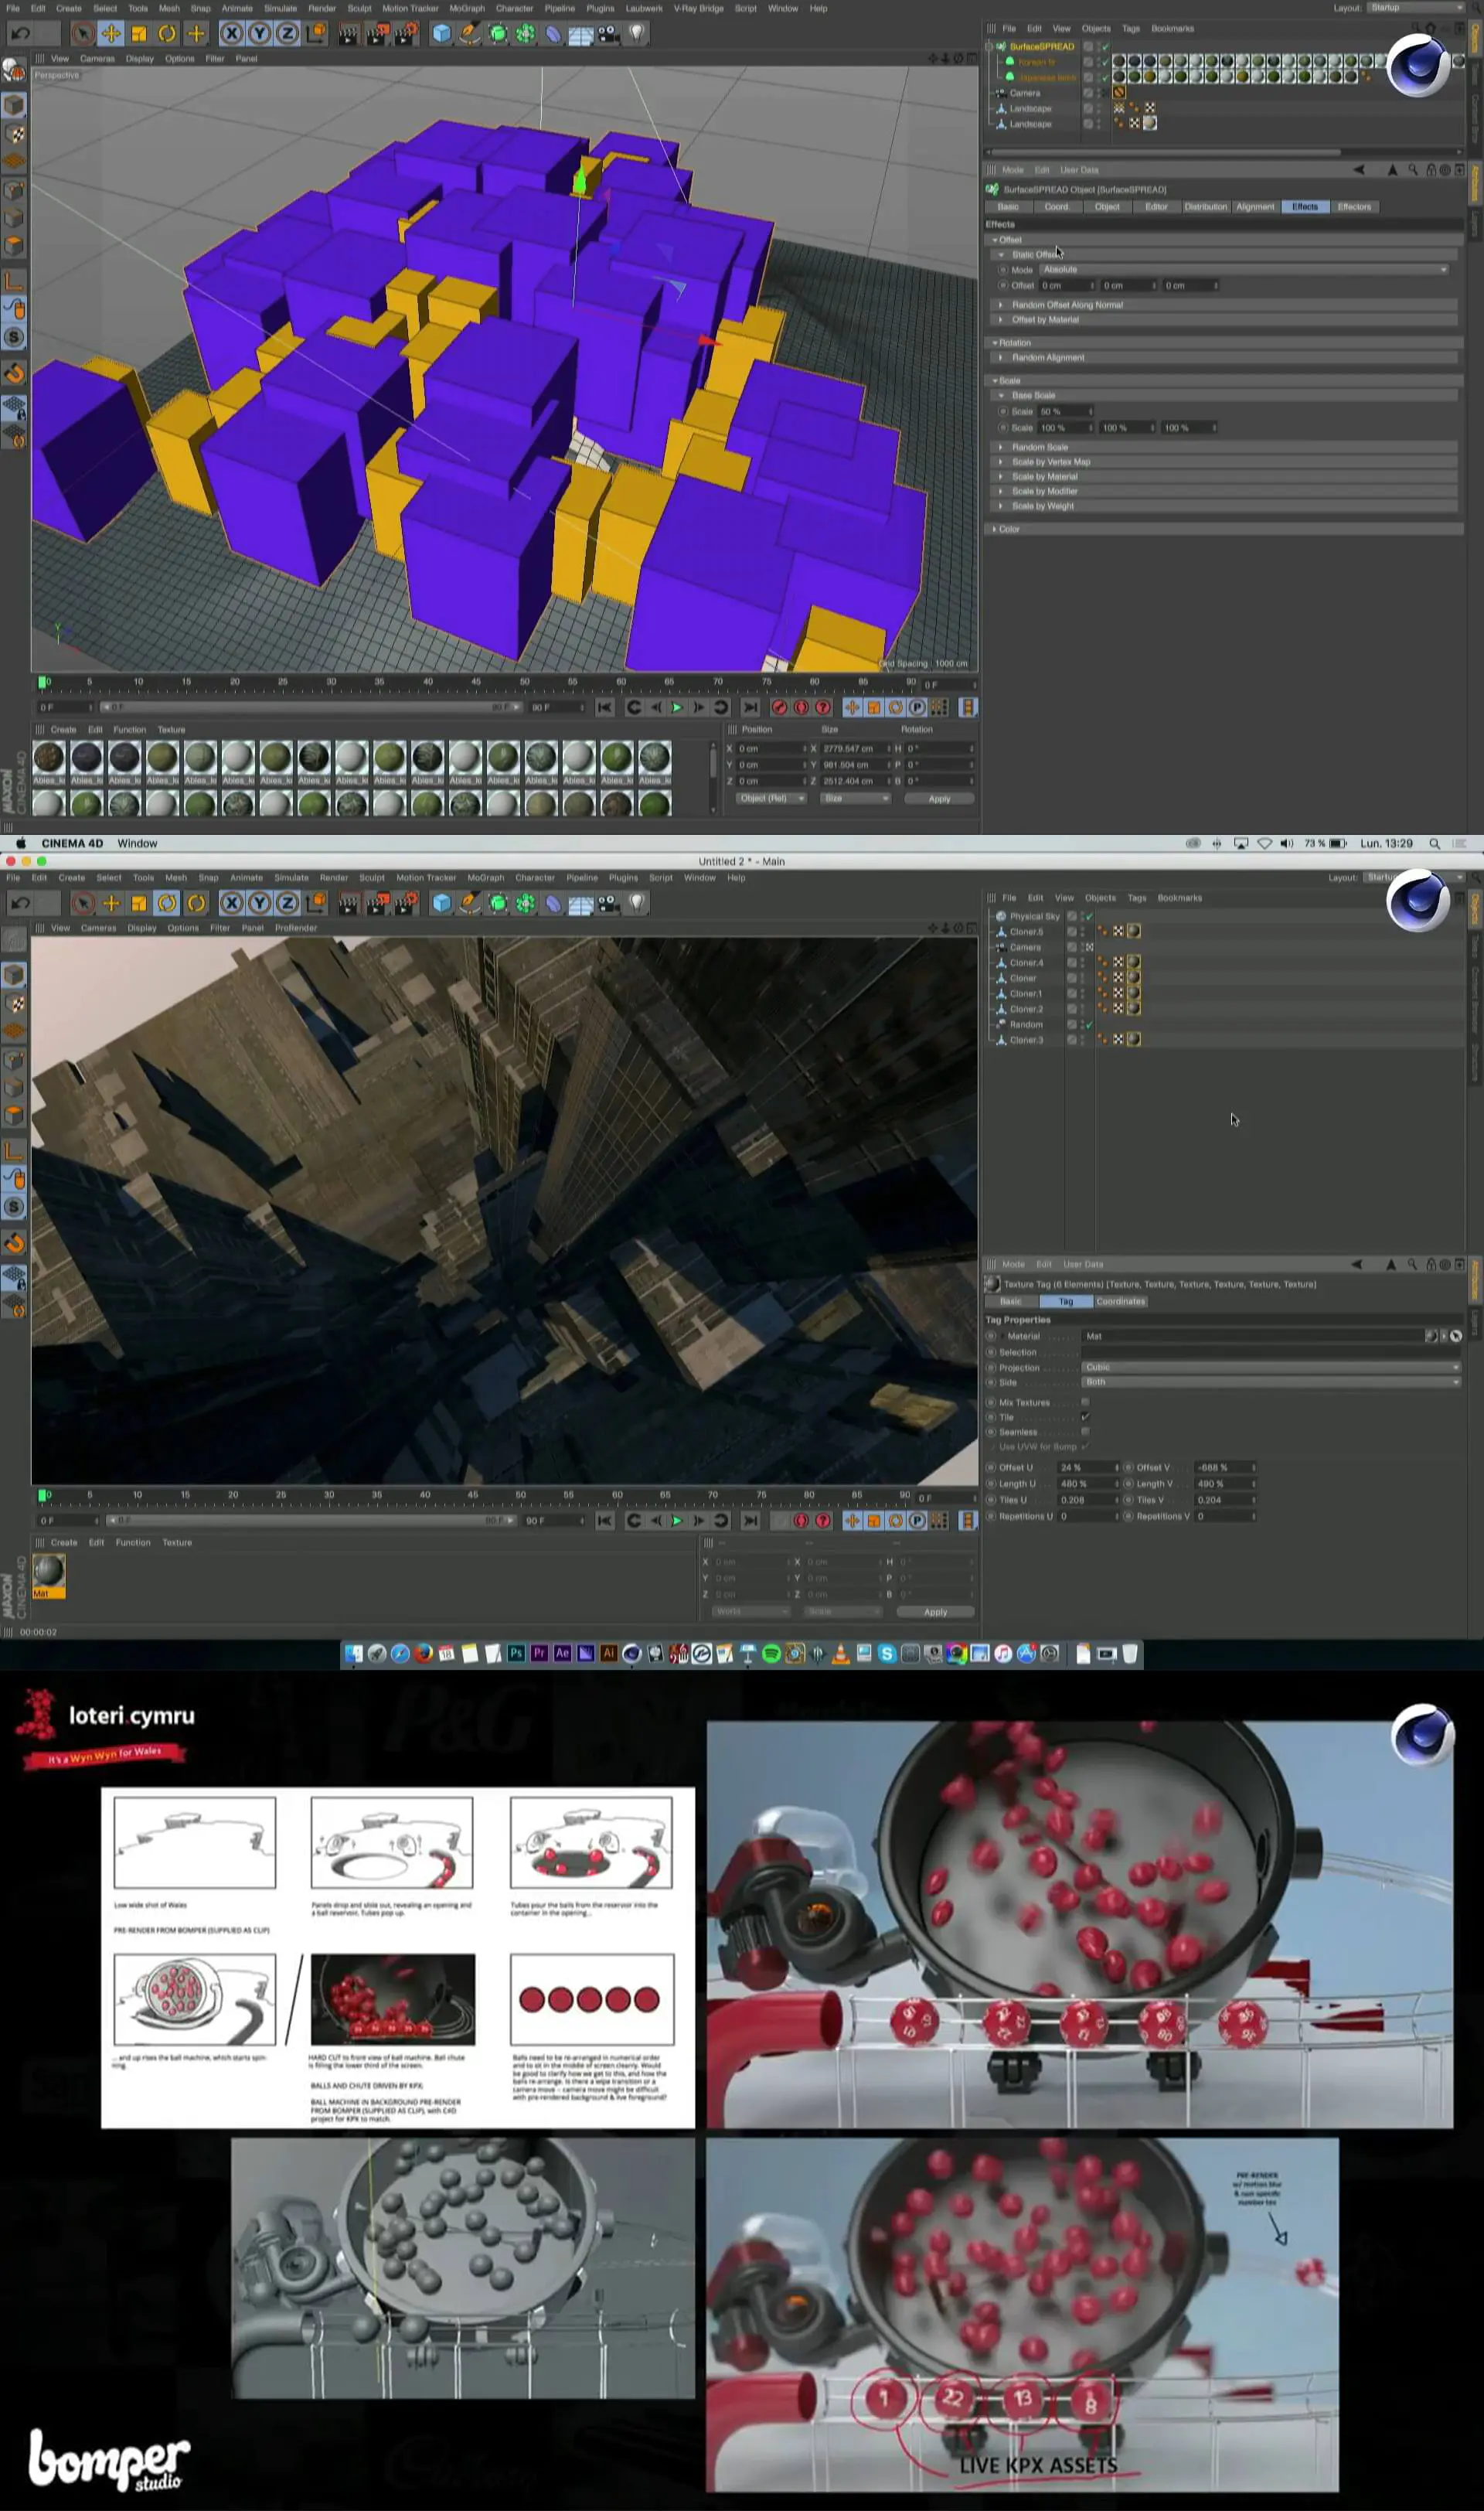The height and width of the screenshot is (2511, 1484).
Task: Open Size selector in top coordinates panel
Action: pyautogui.click(x=855, y=798)
